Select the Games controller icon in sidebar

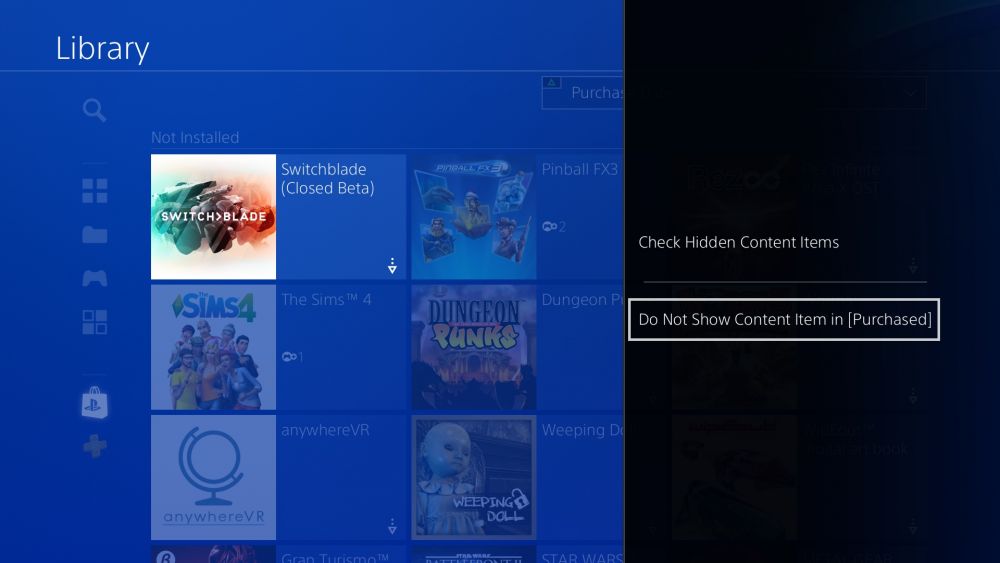[94, 278]
